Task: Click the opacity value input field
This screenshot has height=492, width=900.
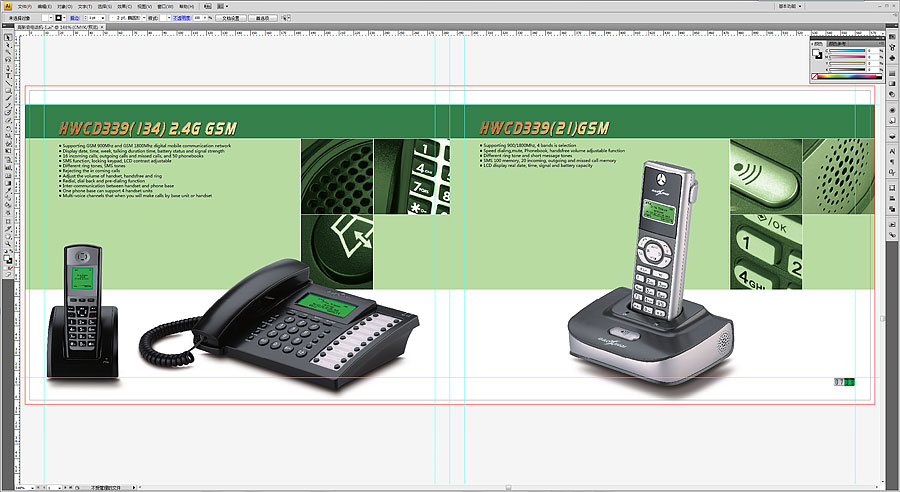Action: coord(199,18)
